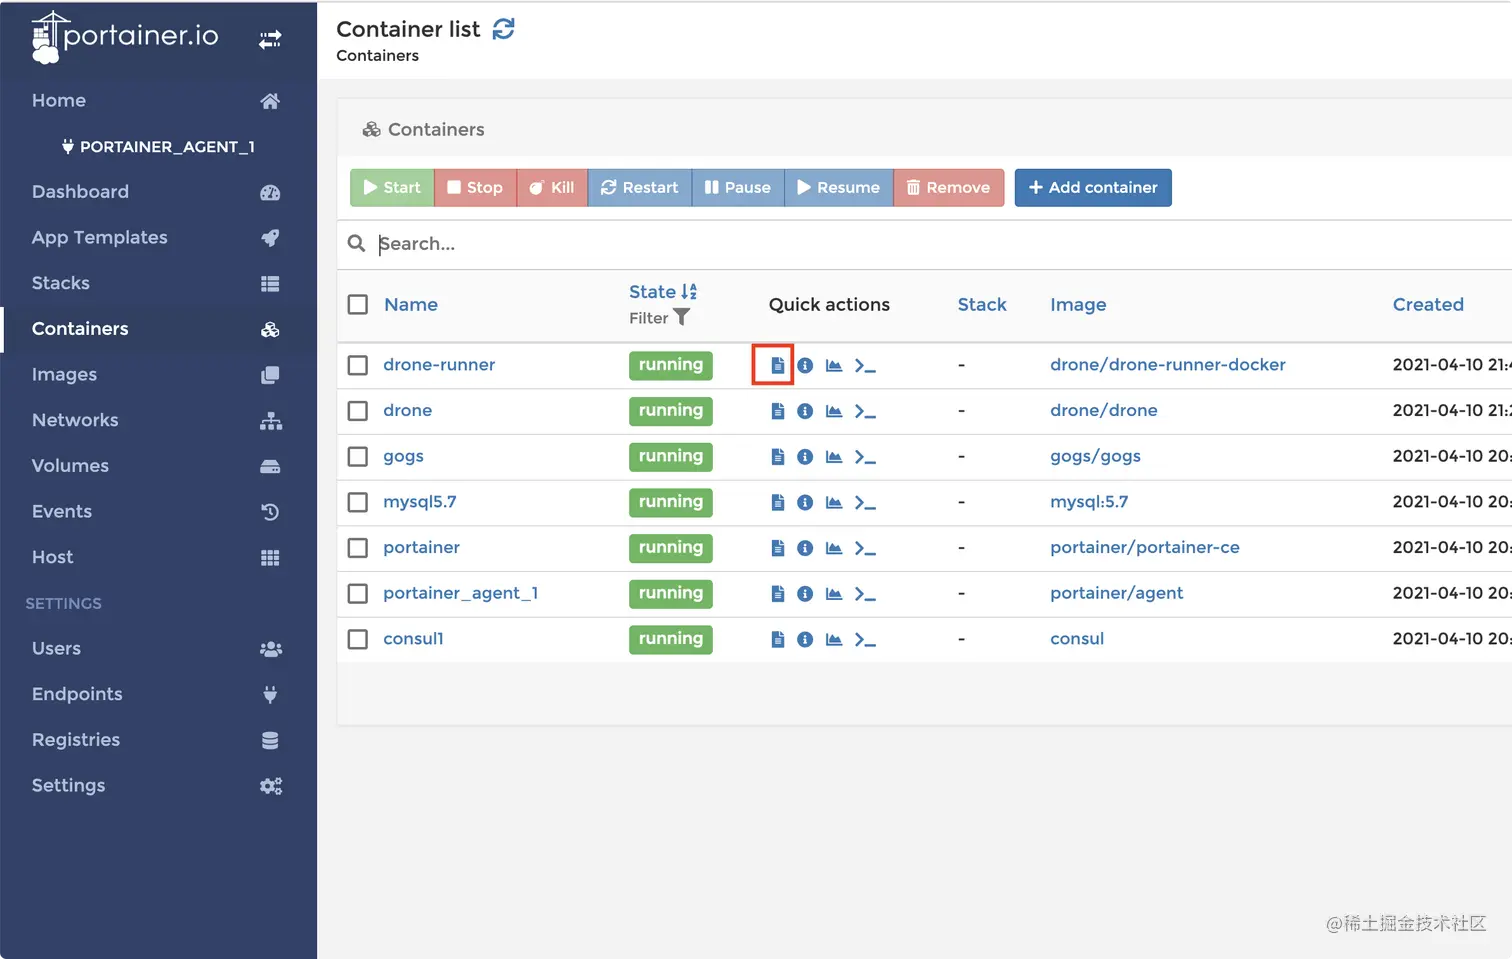
Task: Check the gogs row checkbox
Action: pyautogui.click(x=358, y=456)
